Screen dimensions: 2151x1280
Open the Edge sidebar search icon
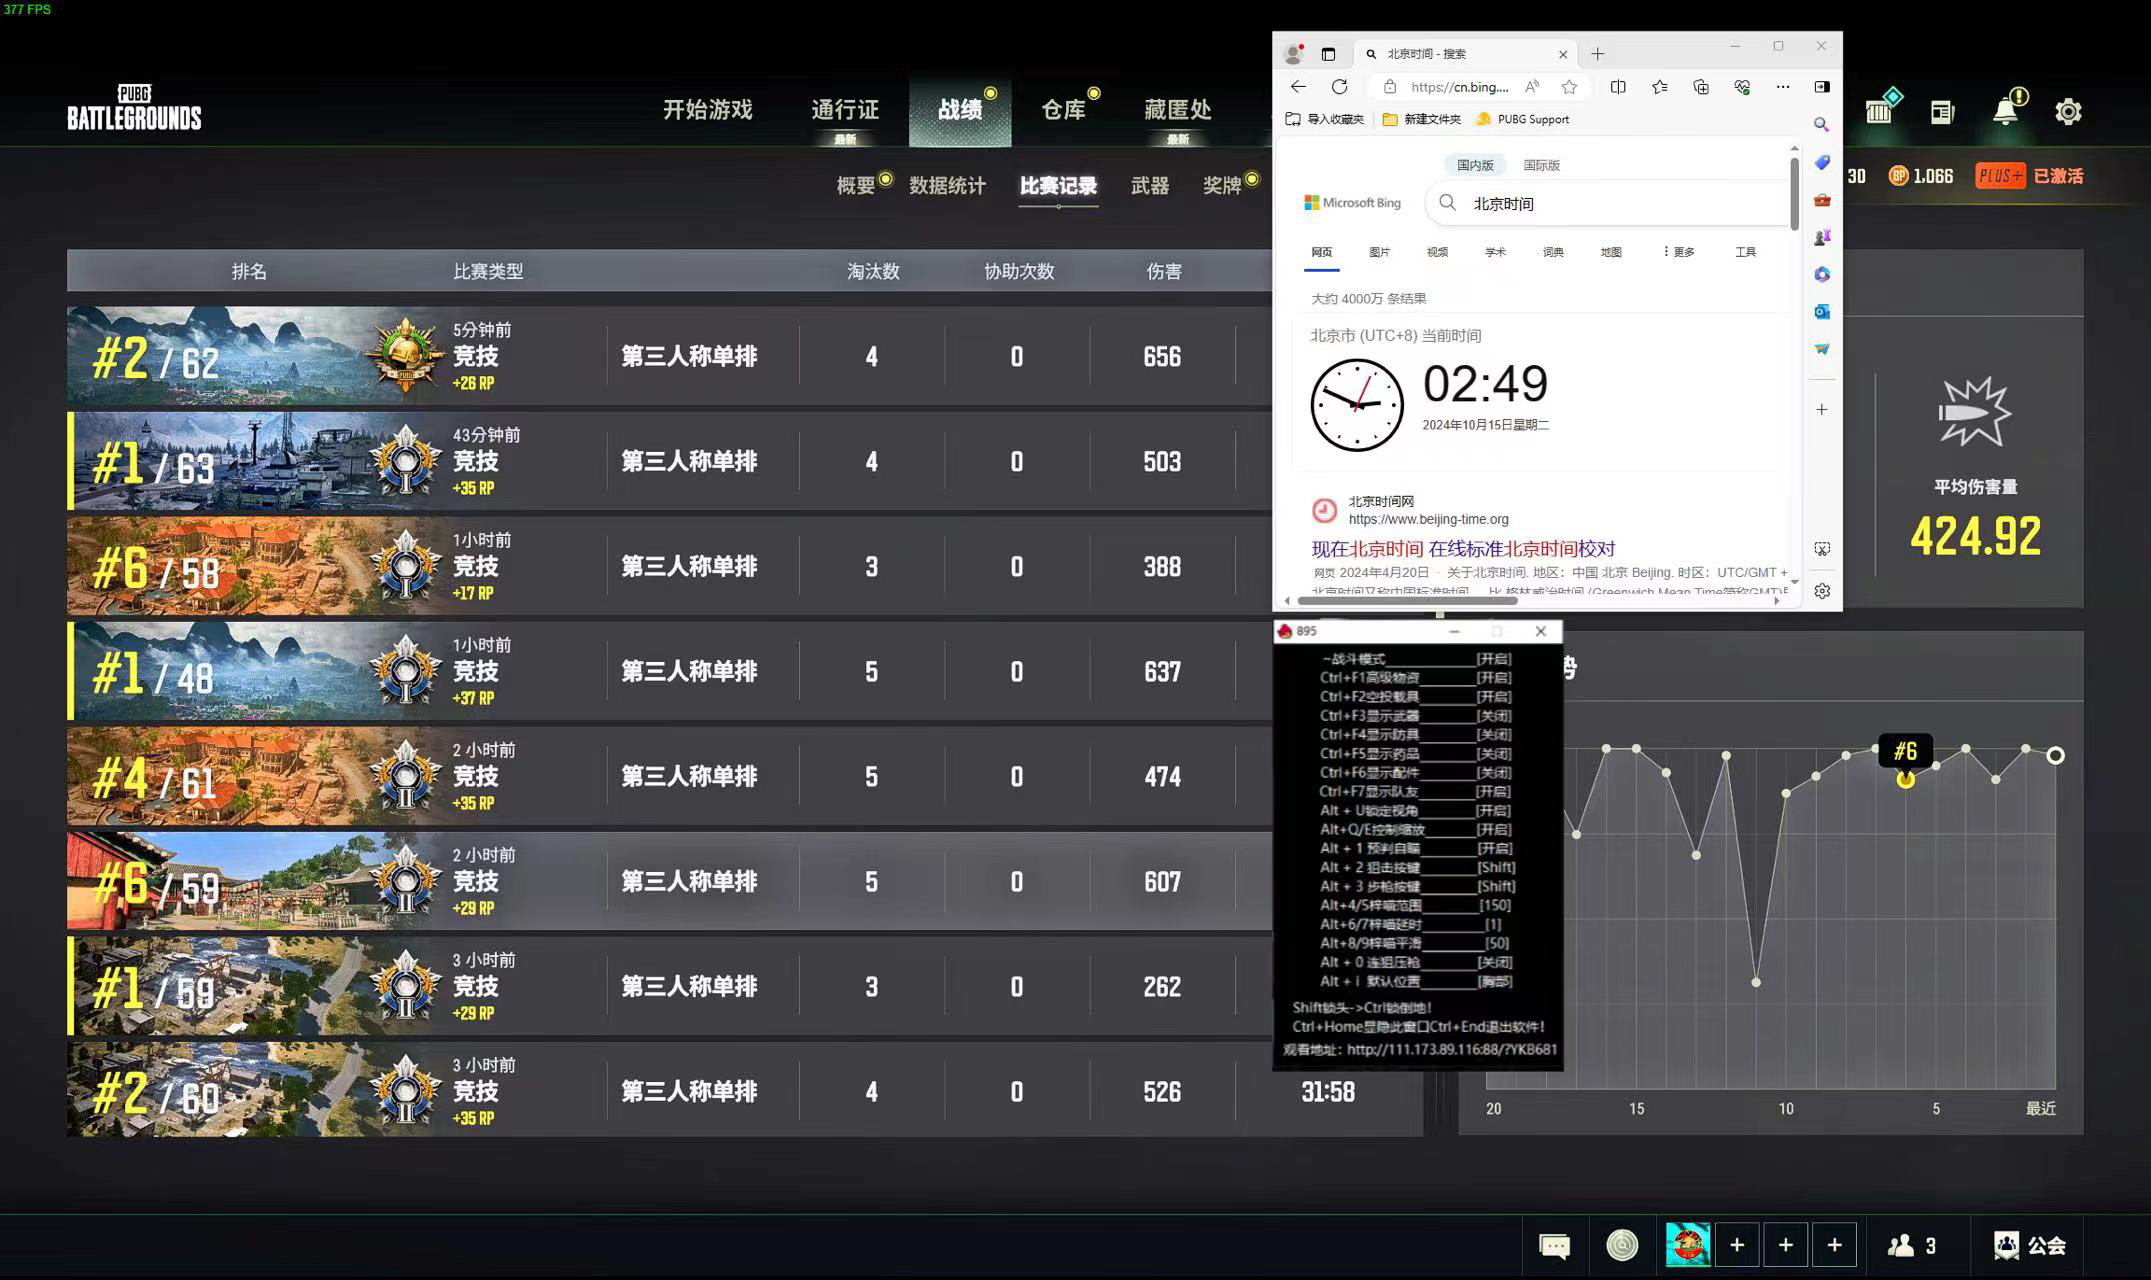1822,125
